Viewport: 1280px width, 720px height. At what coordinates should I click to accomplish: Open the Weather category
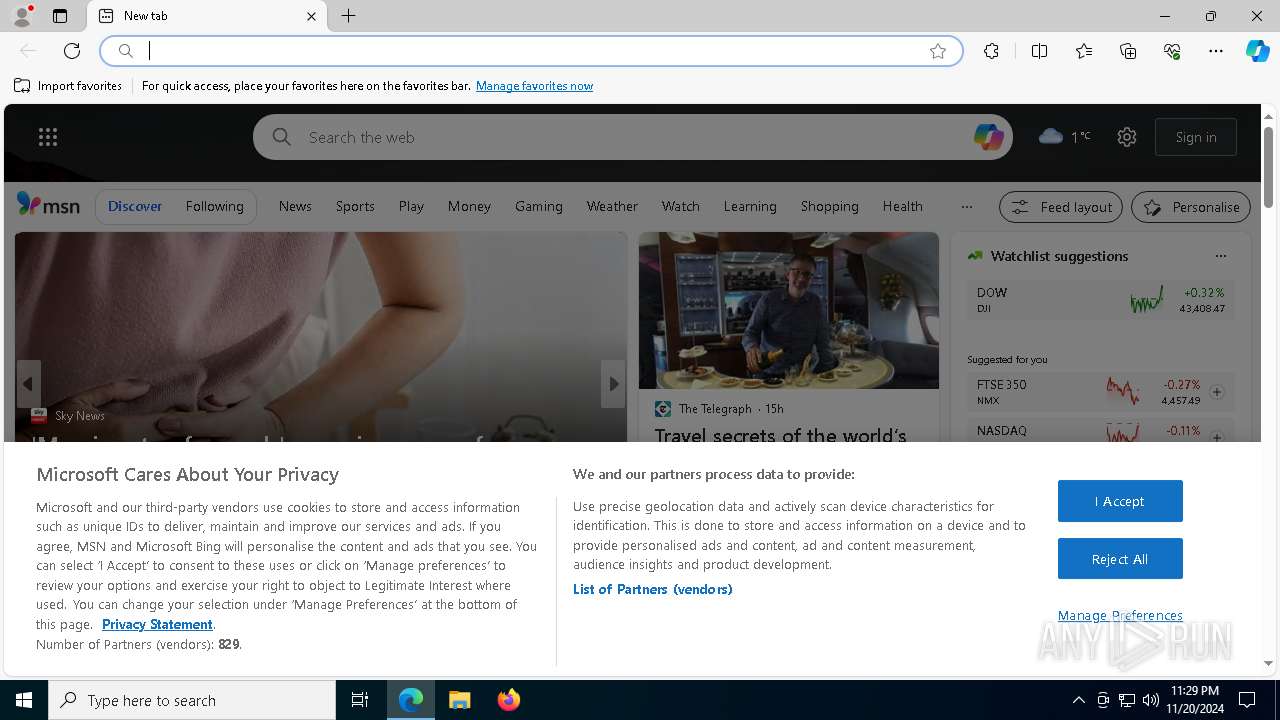(x=612, y=206)
